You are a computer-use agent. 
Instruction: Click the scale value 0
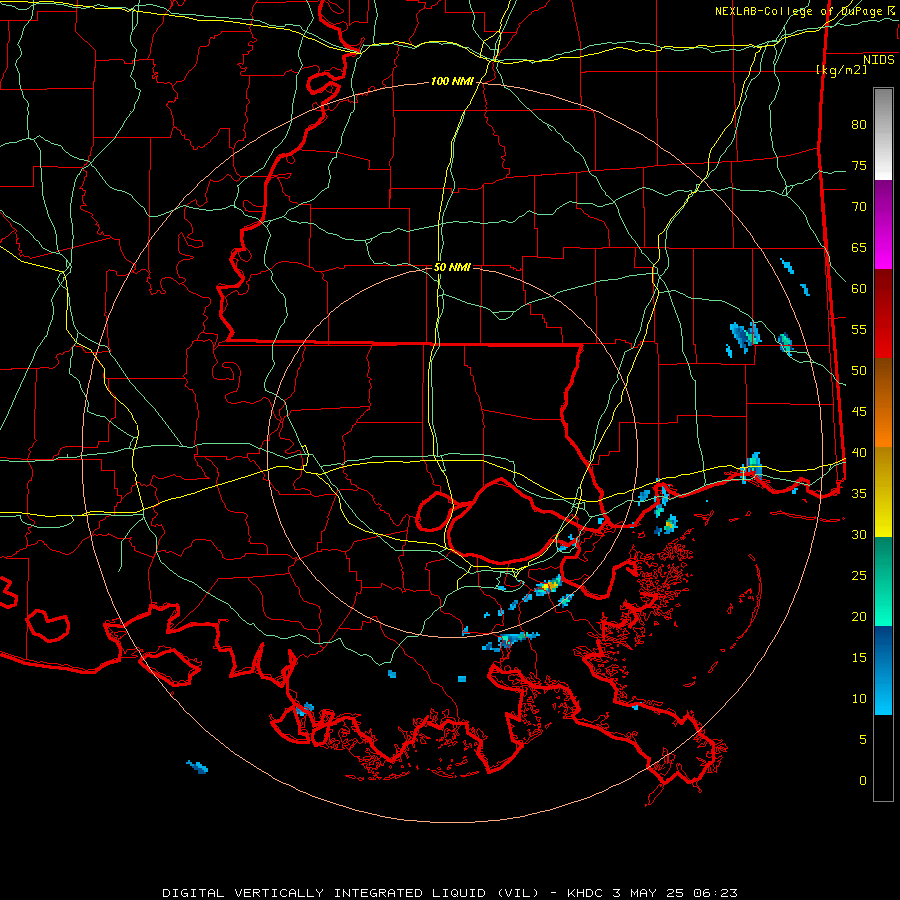pyautogui.click(x=863, y=781)
